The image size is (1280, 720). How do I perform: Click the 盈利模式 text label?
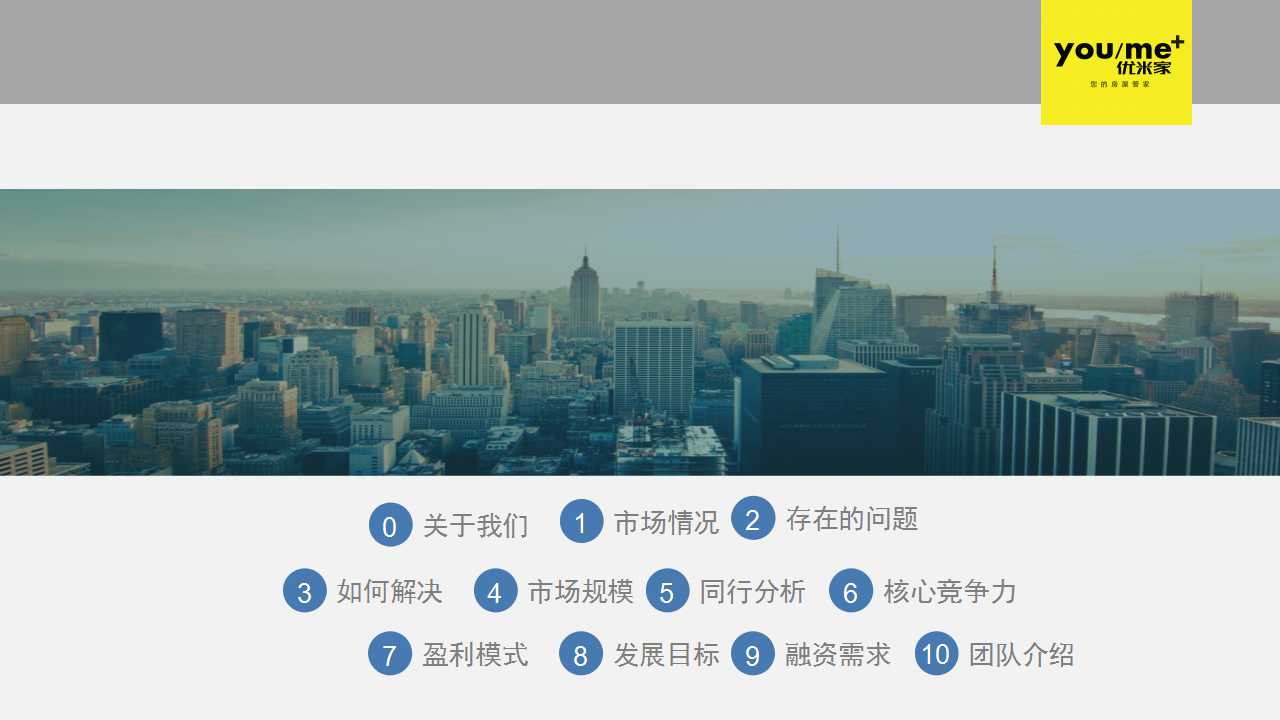pyautogui.click(x=475, y=655)
